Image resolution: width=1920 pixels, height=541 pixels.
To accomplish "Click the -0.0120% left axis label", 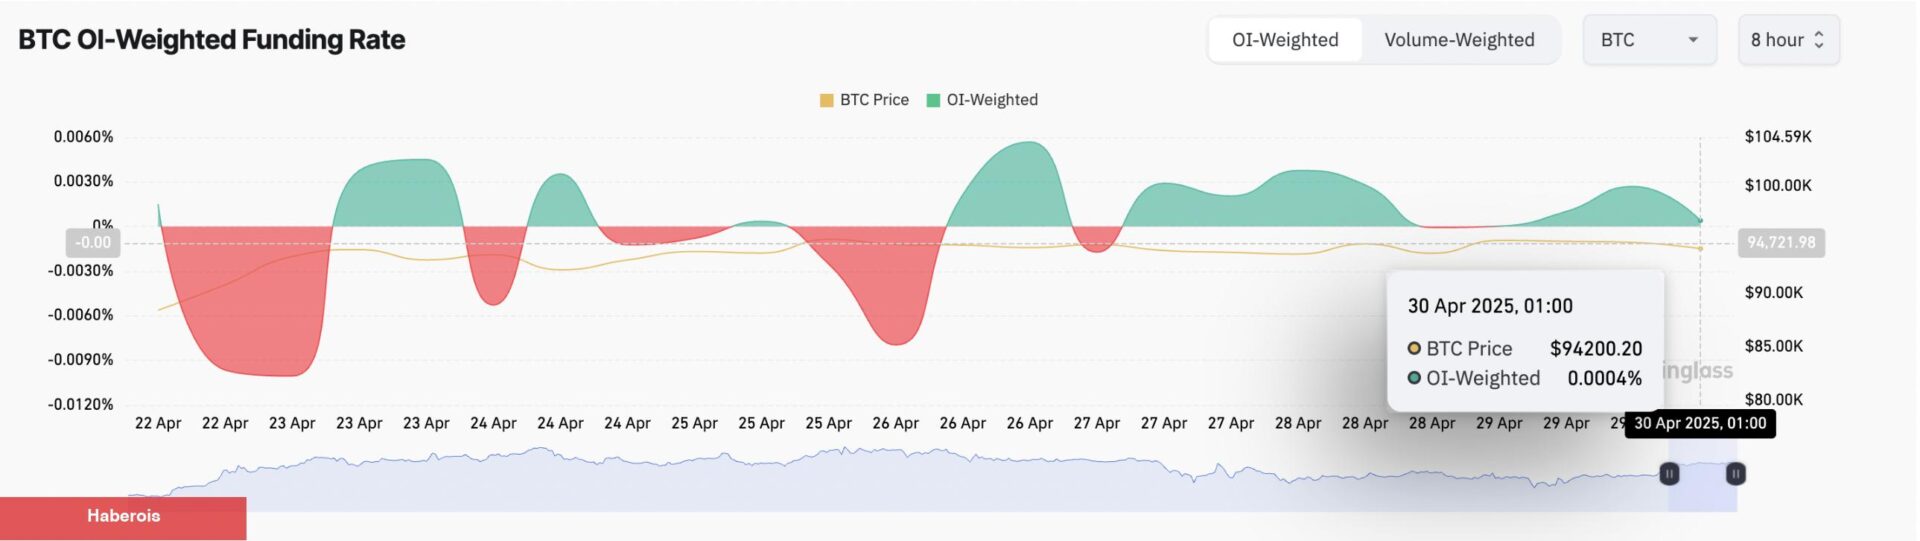I will click(x=80, y=404).
